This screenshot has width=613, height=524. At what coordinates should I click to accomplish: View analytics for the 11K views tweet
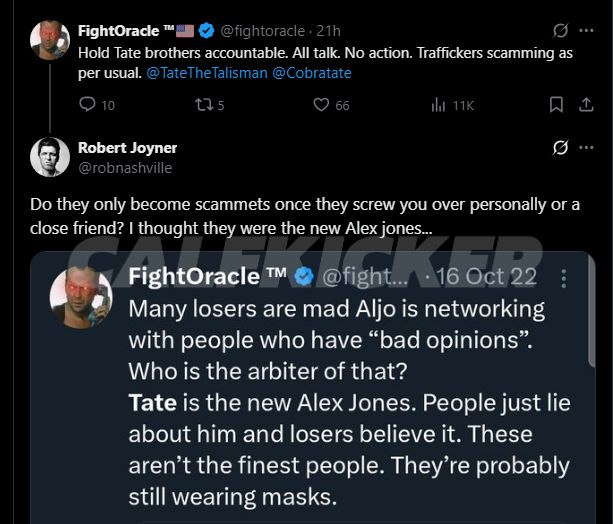coord(439,105)
